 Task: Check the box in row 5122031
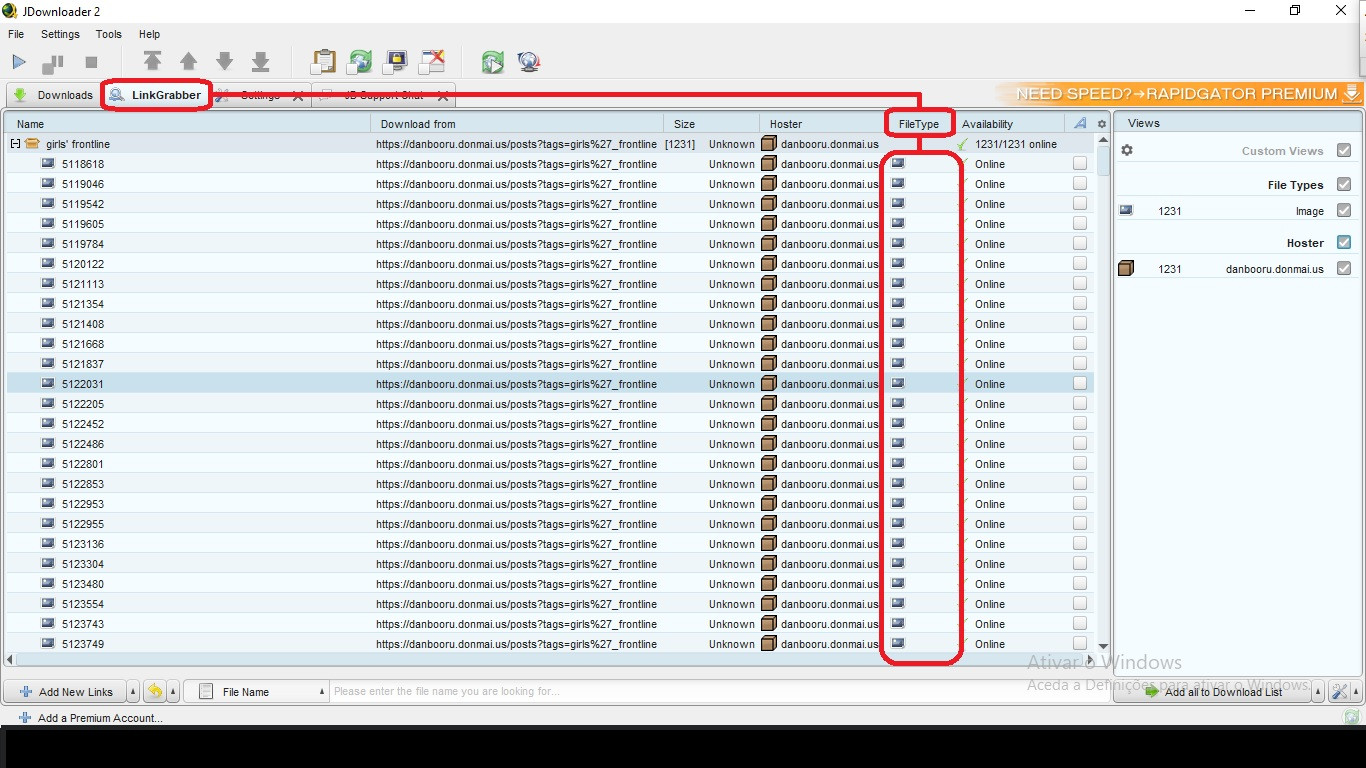[1080, 383]
